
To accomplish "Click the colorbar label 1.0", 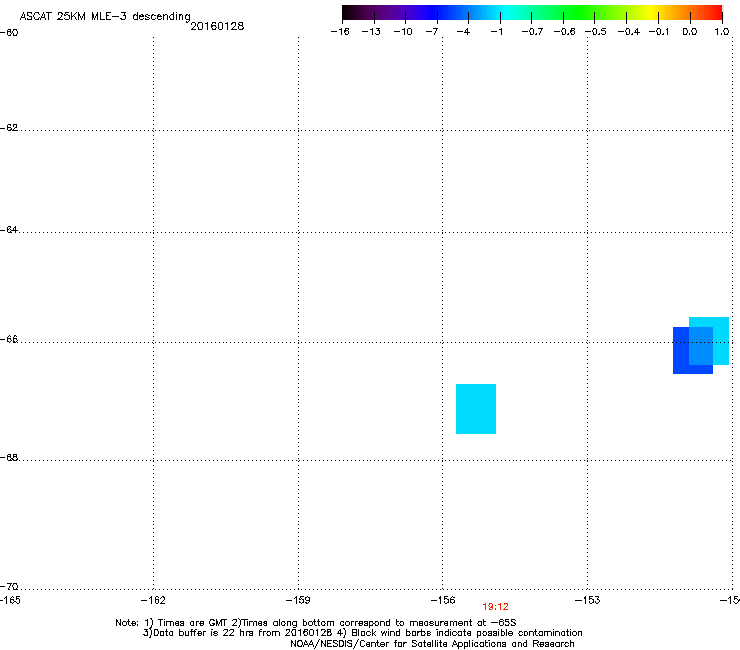I will [722, 32].
